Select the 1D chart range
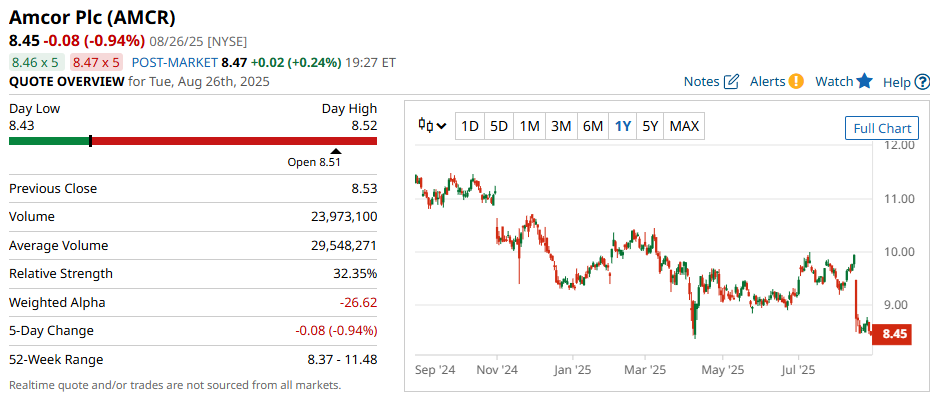Viewport: 936px width, 406px height. 470,127
